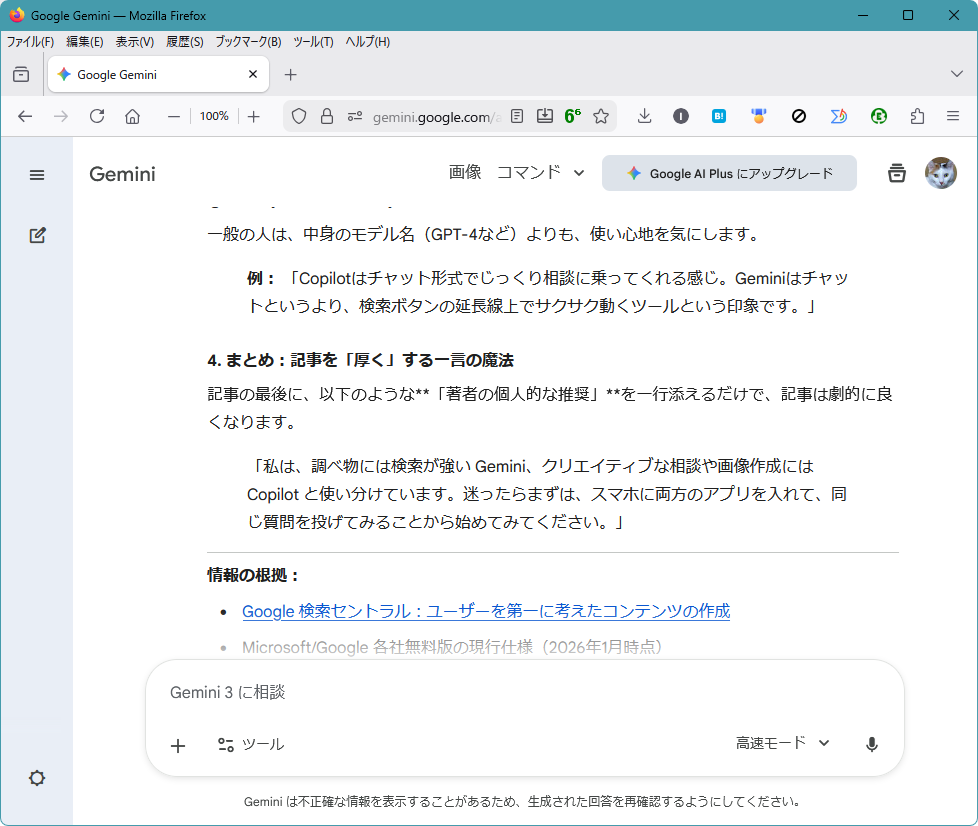Start a new chat with pencil icon
The image size is (978, 826).
point(37,235)
